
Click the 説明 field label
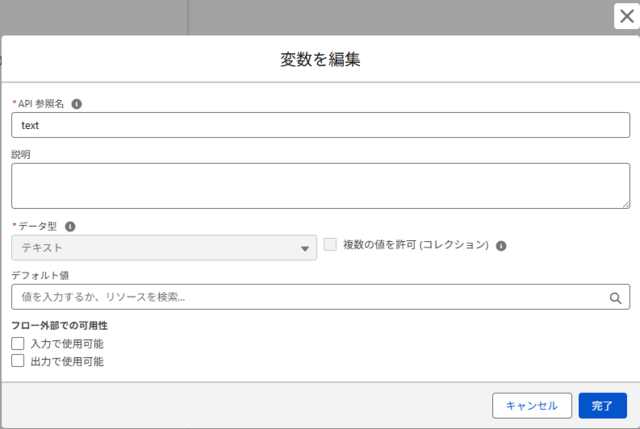click(x=21, y=155)
